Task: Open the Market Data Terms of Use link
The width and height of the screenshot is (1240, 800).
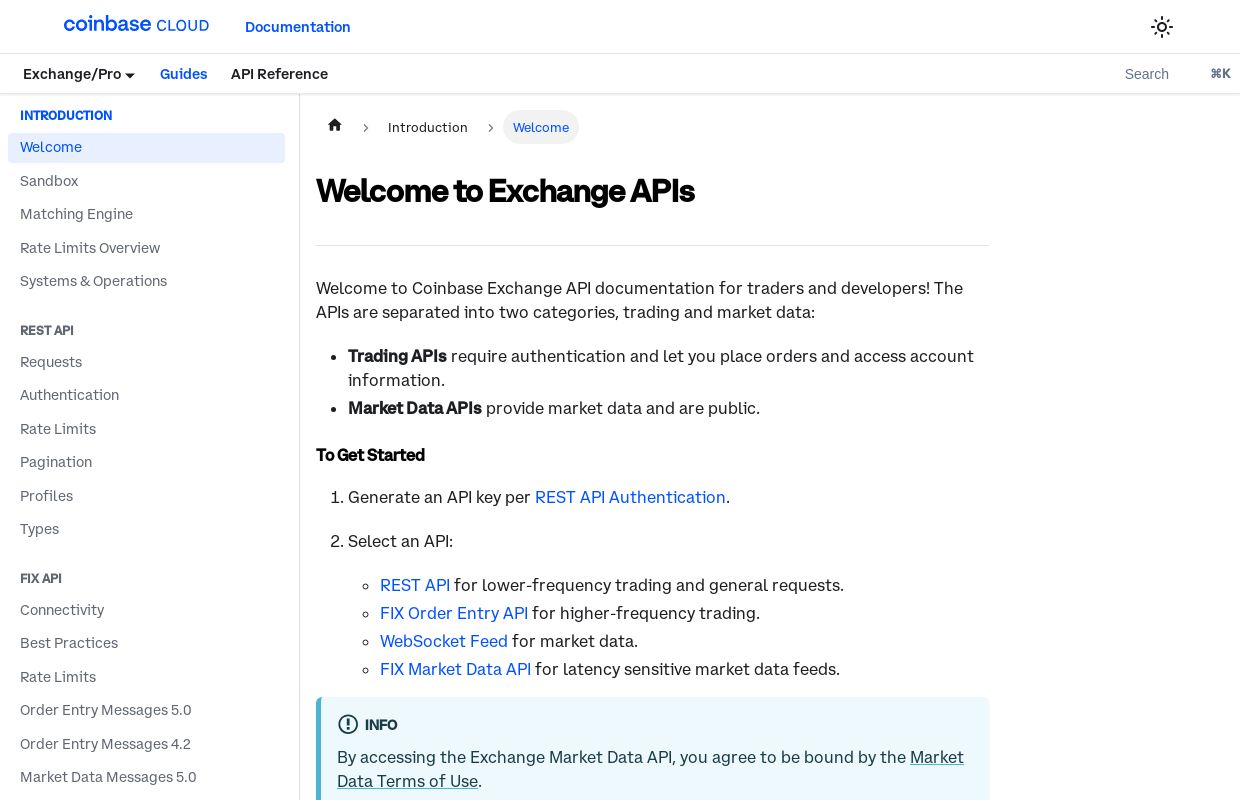Action: coord(650,769)
